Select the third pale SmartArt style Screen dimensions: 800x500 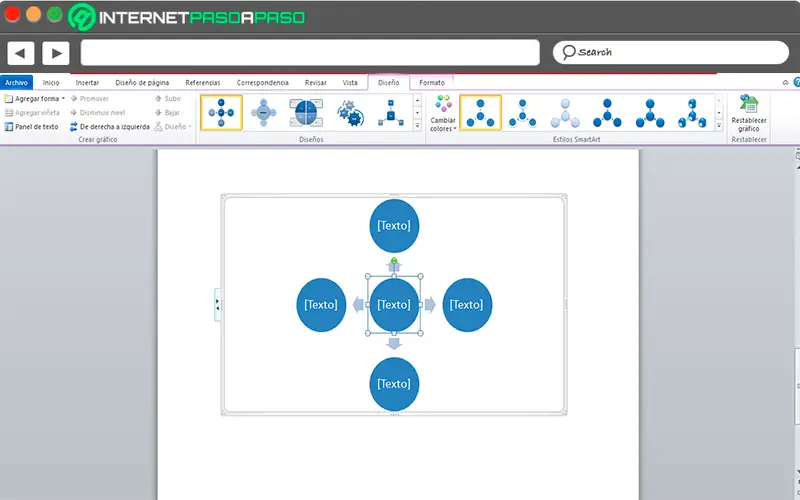tap(565, 113)
